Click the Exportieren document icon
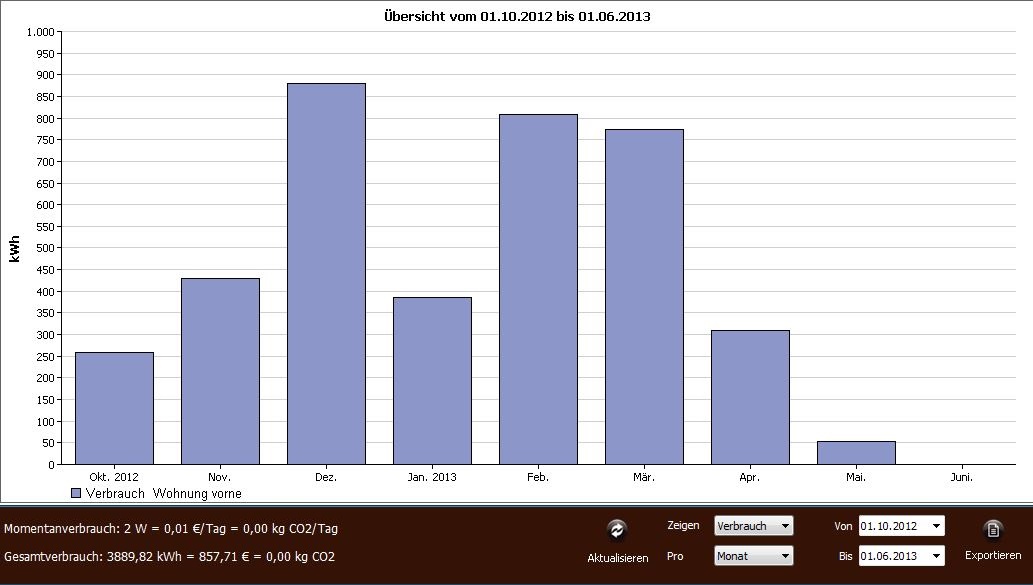1033x585 pixels. click(992, 530)
